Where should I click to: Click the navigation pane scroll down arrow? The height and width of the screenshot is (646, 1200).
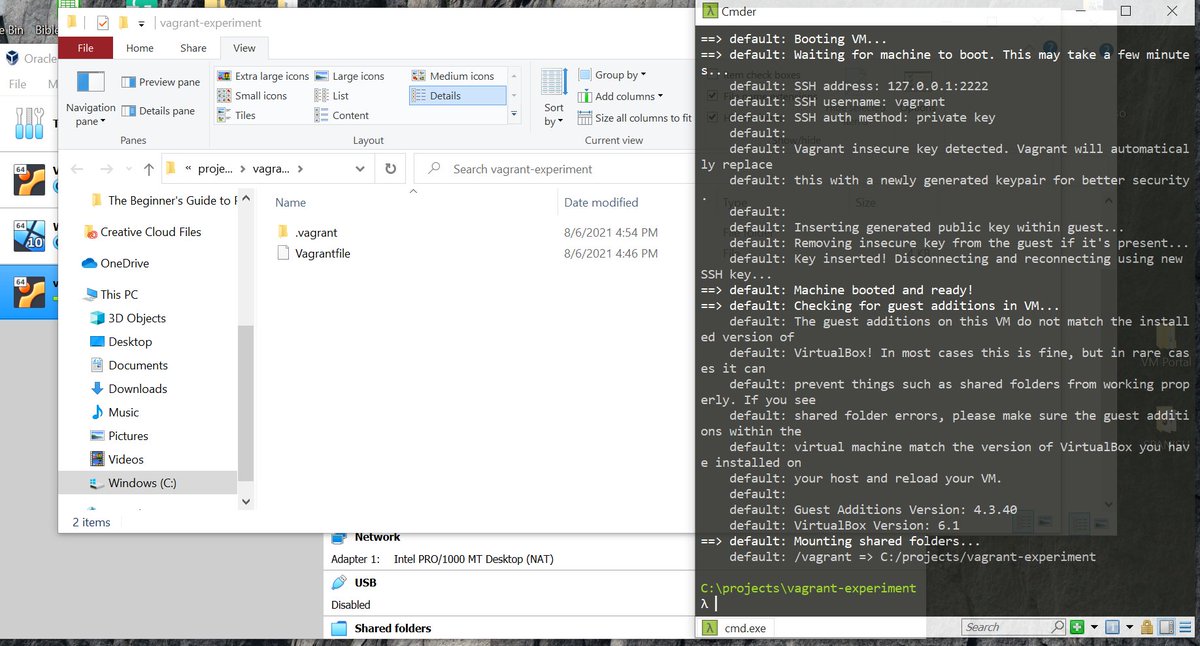click(247, 502)
